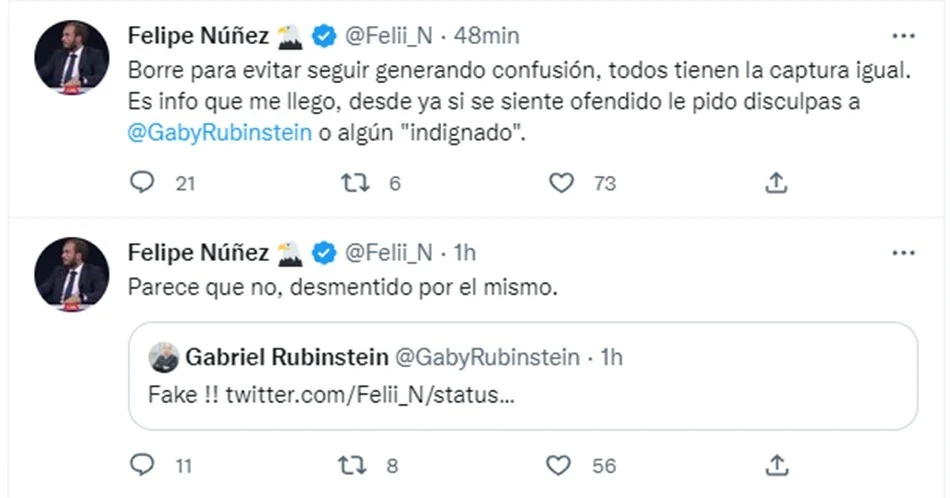950x498 pixels.
Task: Open Felipe Núñez avatar on second tweet
Action: pyautogui.click(x=71, y=272)
